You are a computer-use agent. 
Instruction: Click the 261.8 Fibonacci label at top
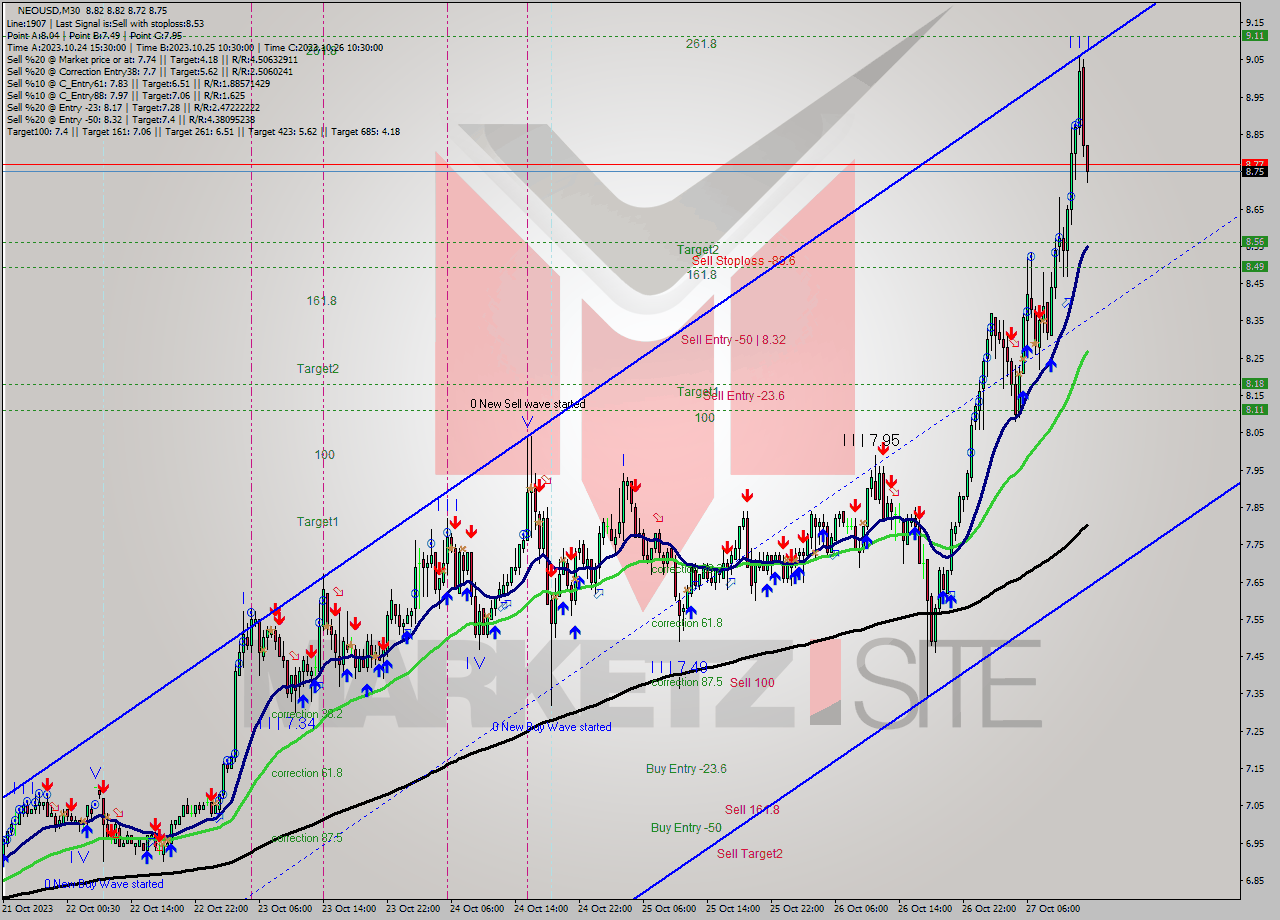(x=701, y=44)
